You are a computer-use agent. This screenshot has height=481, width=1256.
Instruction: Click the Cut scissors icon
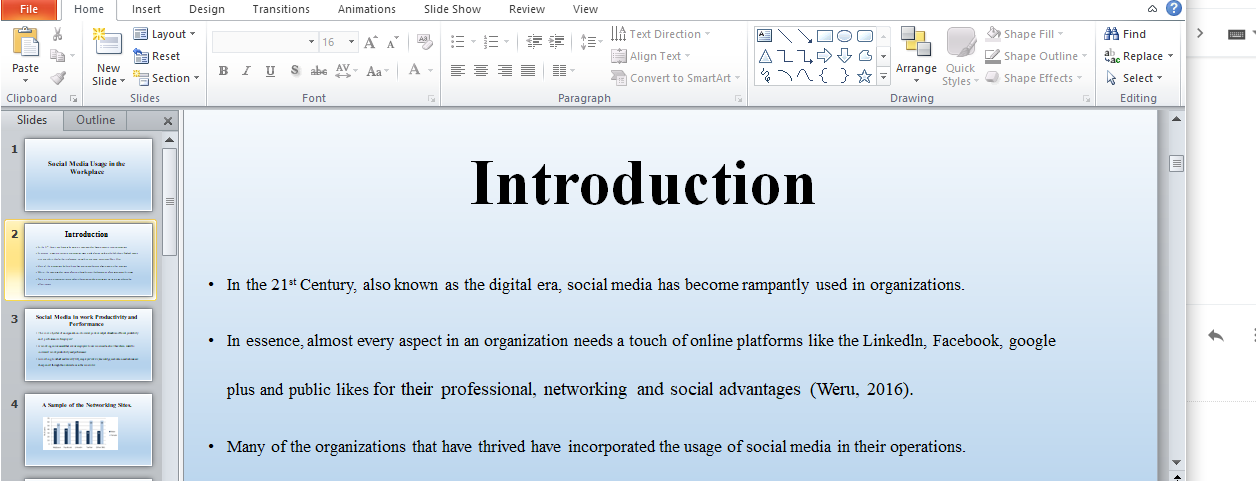57,35
